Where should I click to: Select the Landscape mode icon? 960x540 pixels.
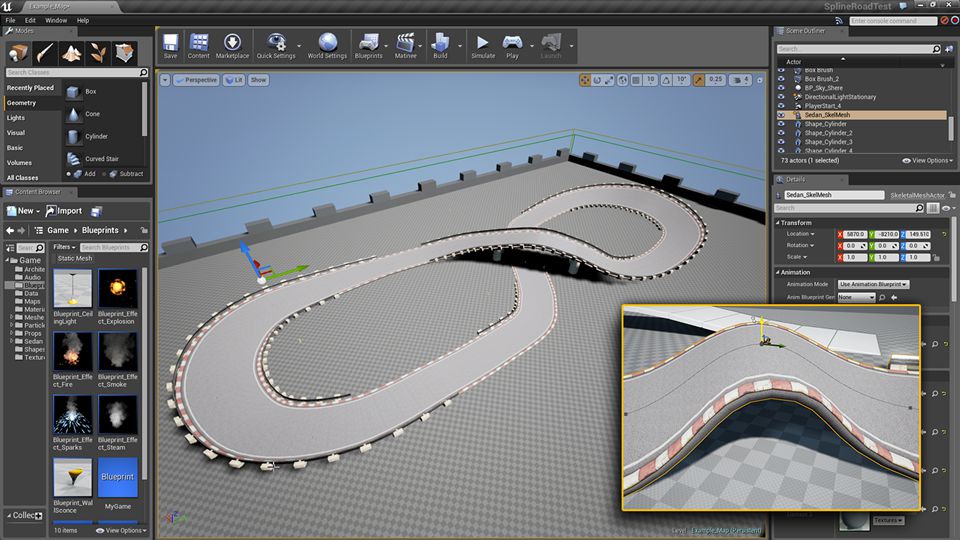pos(72,53)
